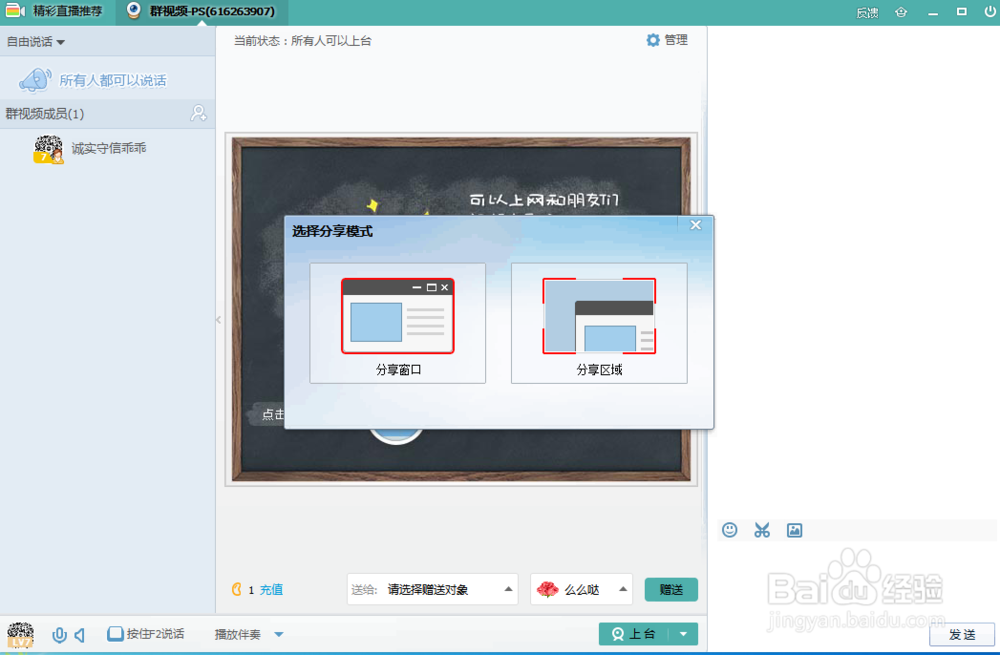The image size is (1000, 655).
Task: Select the scissors screenshot icon
Action: [x=761, y=530]
